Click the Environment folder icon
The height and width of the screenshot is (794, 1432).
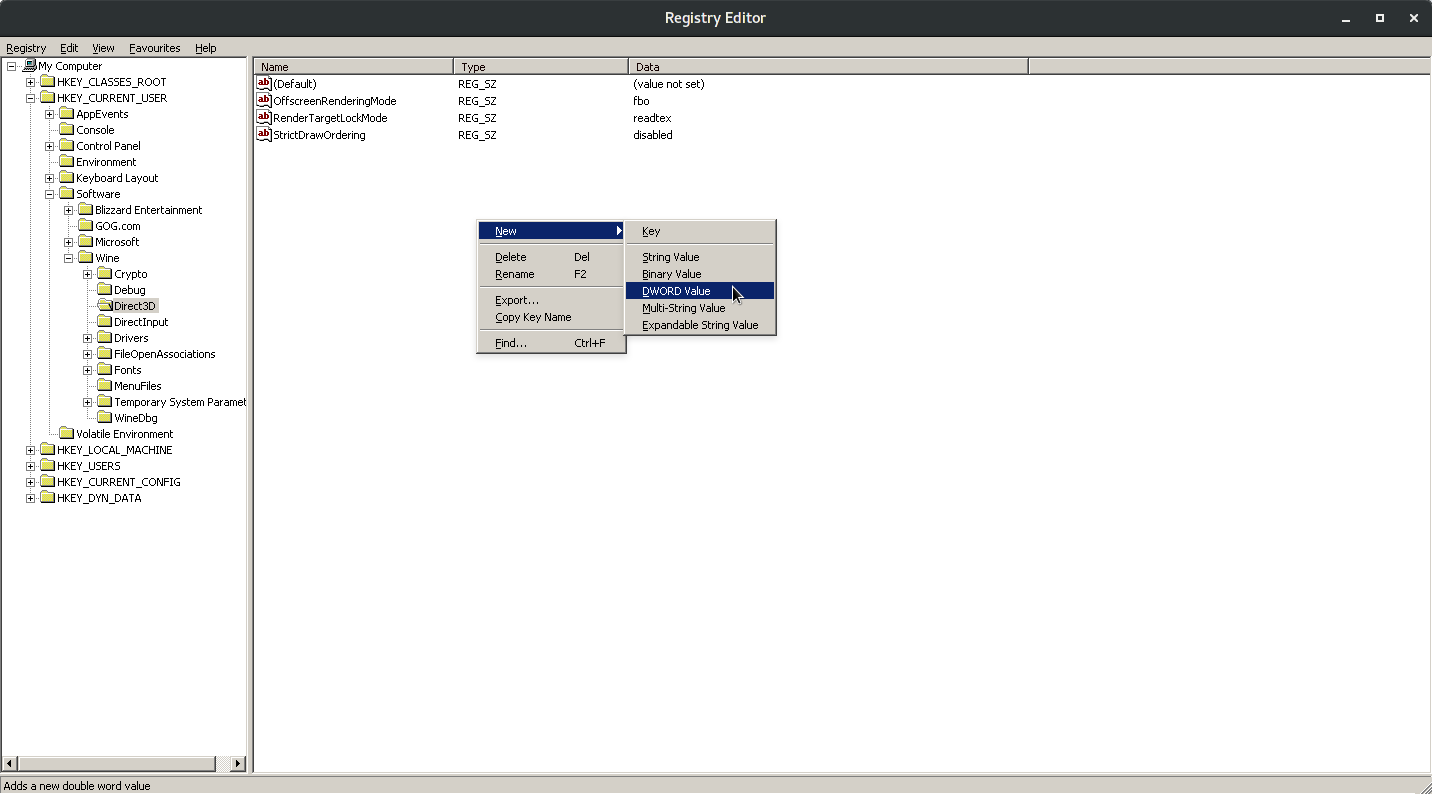pos(66,162)
